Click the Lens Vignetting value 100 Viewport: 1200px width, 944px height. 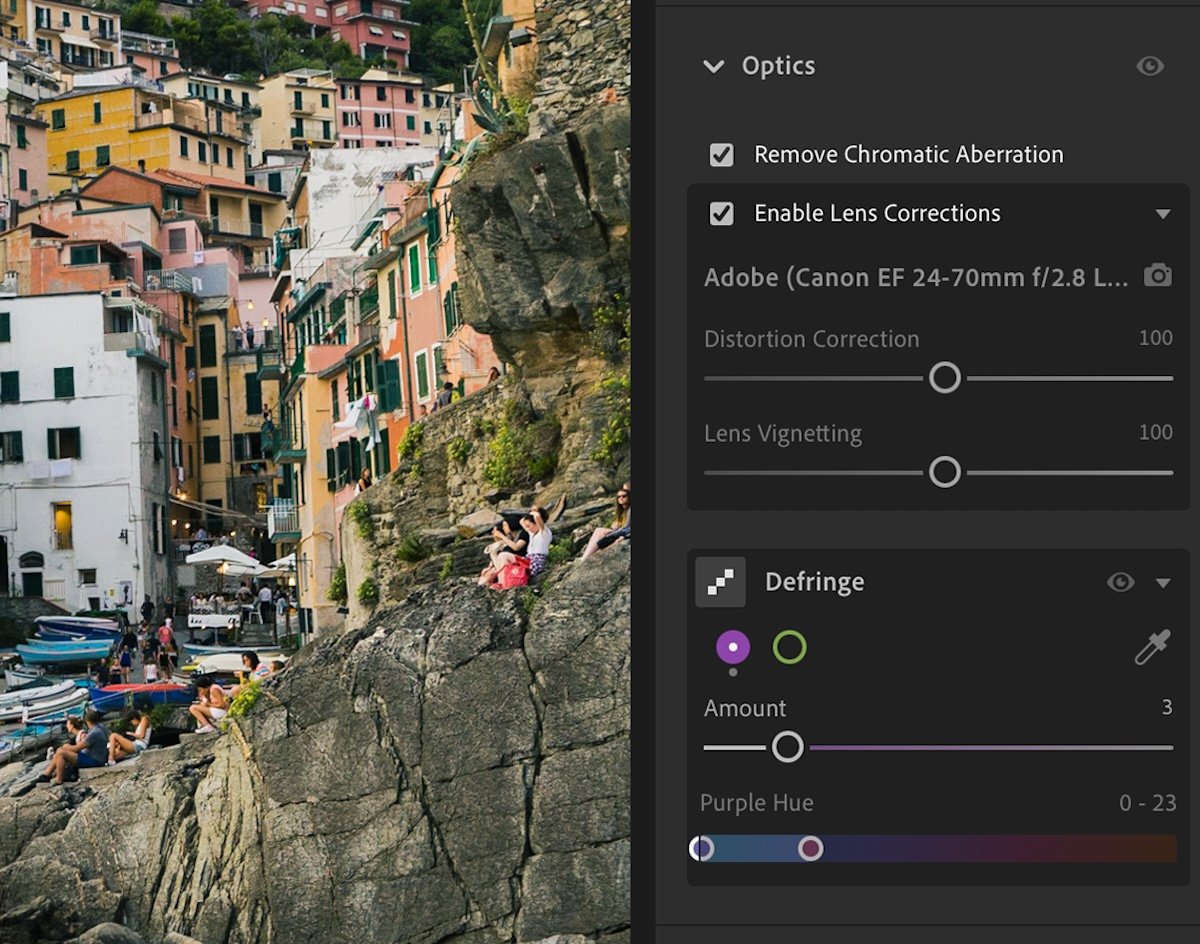click(x=1155, y=432)
